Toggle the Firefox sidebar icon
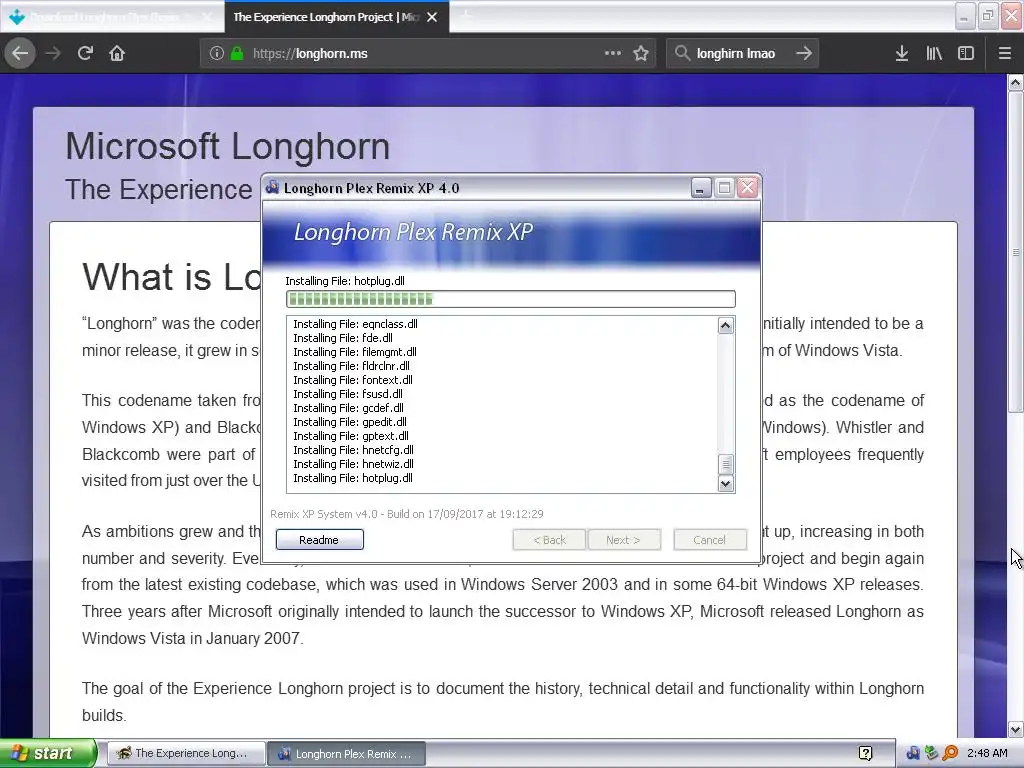Viewport: 1024px width, 768px height. [966, 53]
